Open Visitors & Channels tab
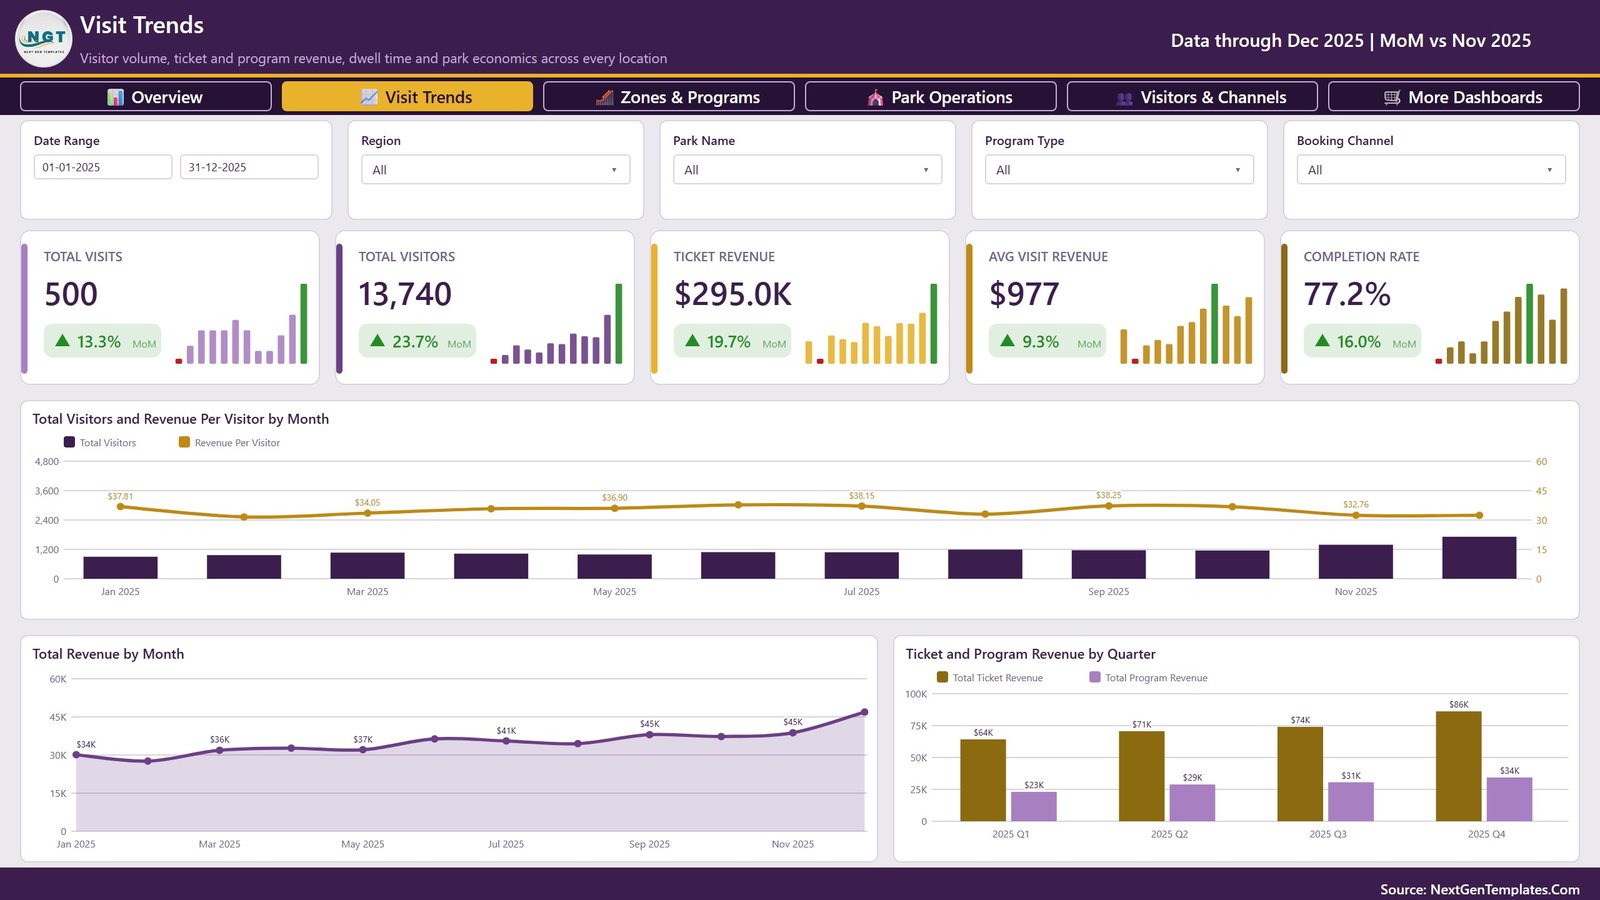Image resolution: width=1600 pixels, height=900 pixels. (x=1193, y=97)
